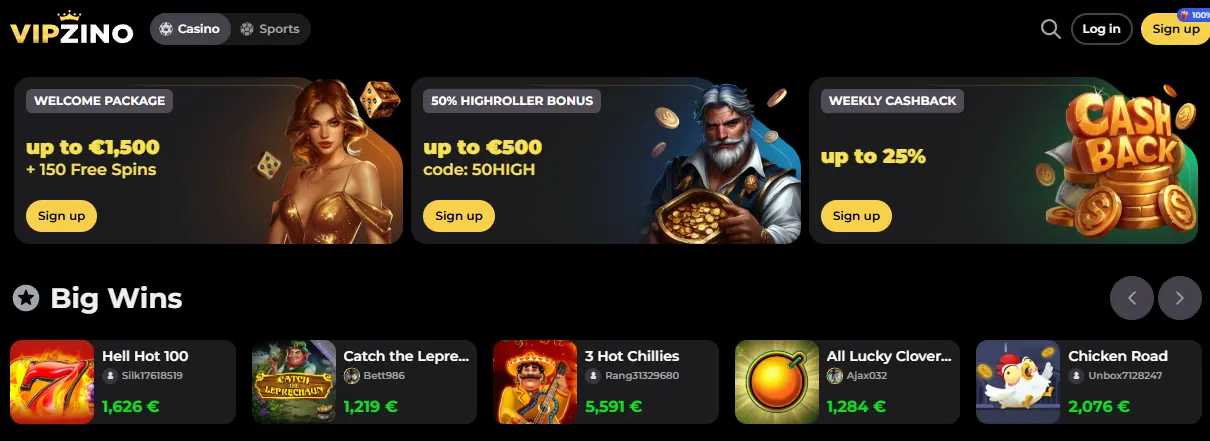Viewport: 1210px width, 441px height.
Task: Switch to the Sports tab
Action: point(270,29)
